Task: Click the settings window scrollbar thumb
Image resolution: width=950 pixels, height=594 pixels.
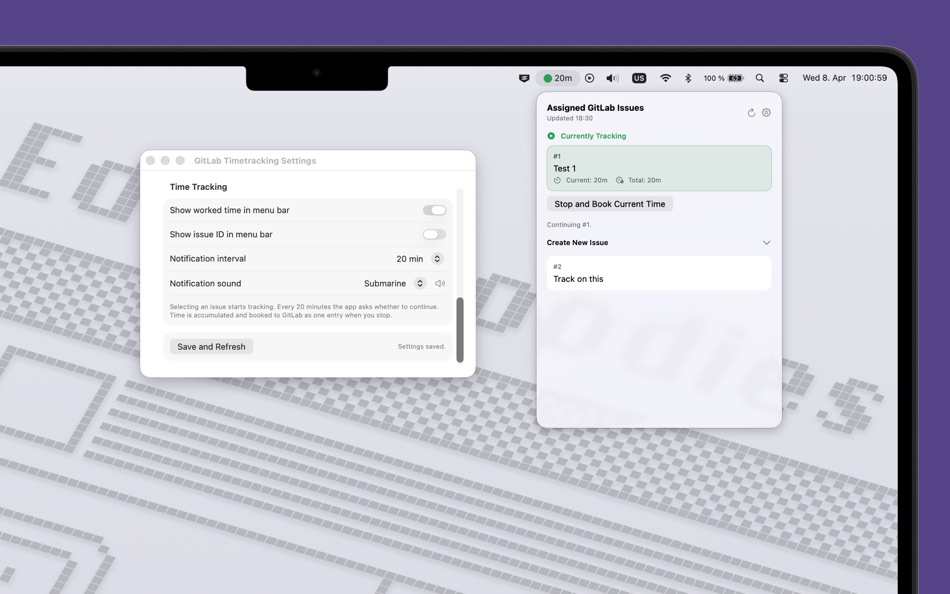Action: pyautogui.click(x=460, y=330)
